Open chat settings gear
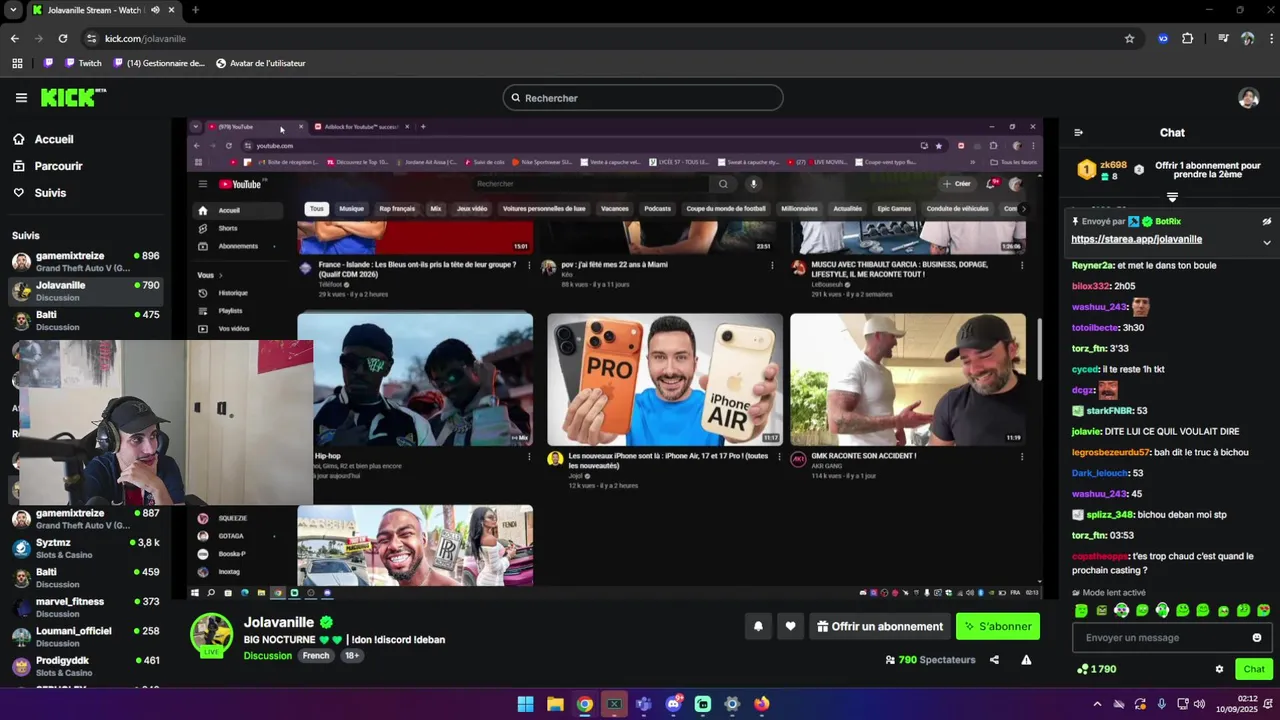 (1219, 669)
